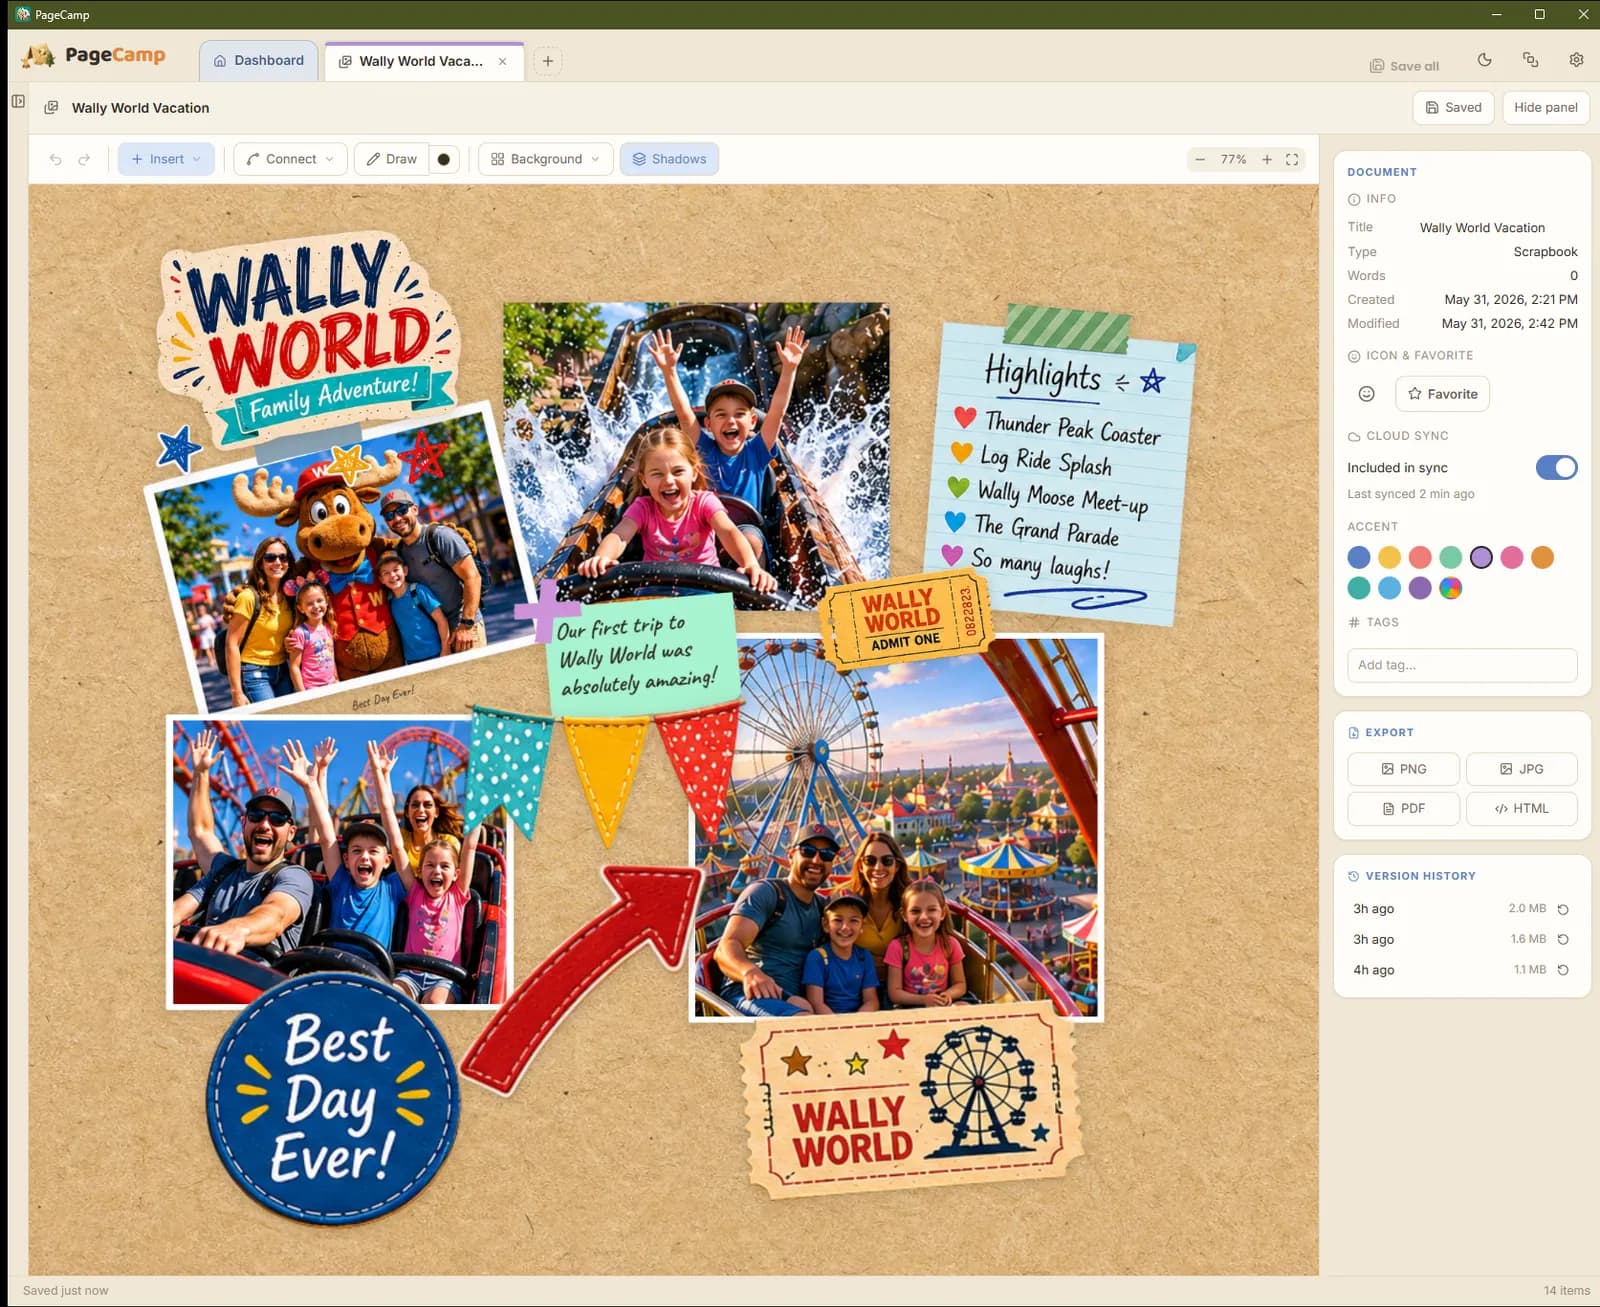The width and height of the screenshot is (1600, 1307).
Task: Switch to the Dashboard tab
Action: coord(258,61)
